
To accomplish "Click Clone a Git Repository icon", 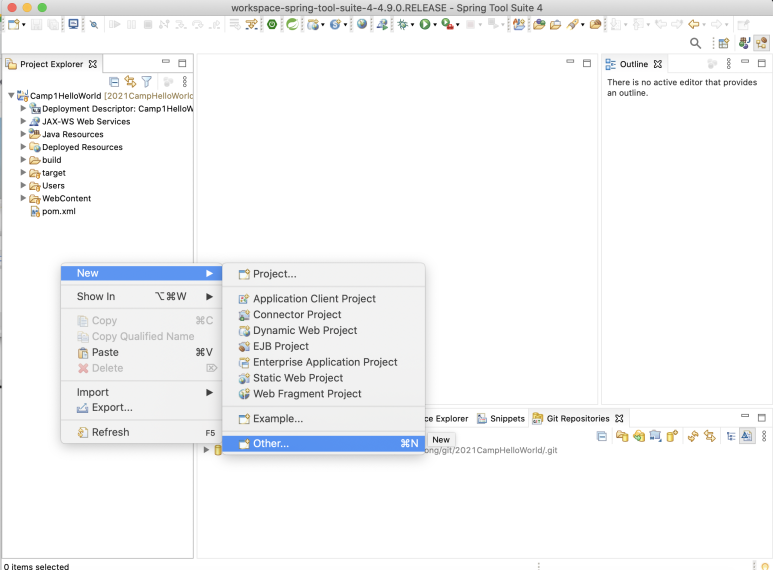I will [x=638, y=436].
